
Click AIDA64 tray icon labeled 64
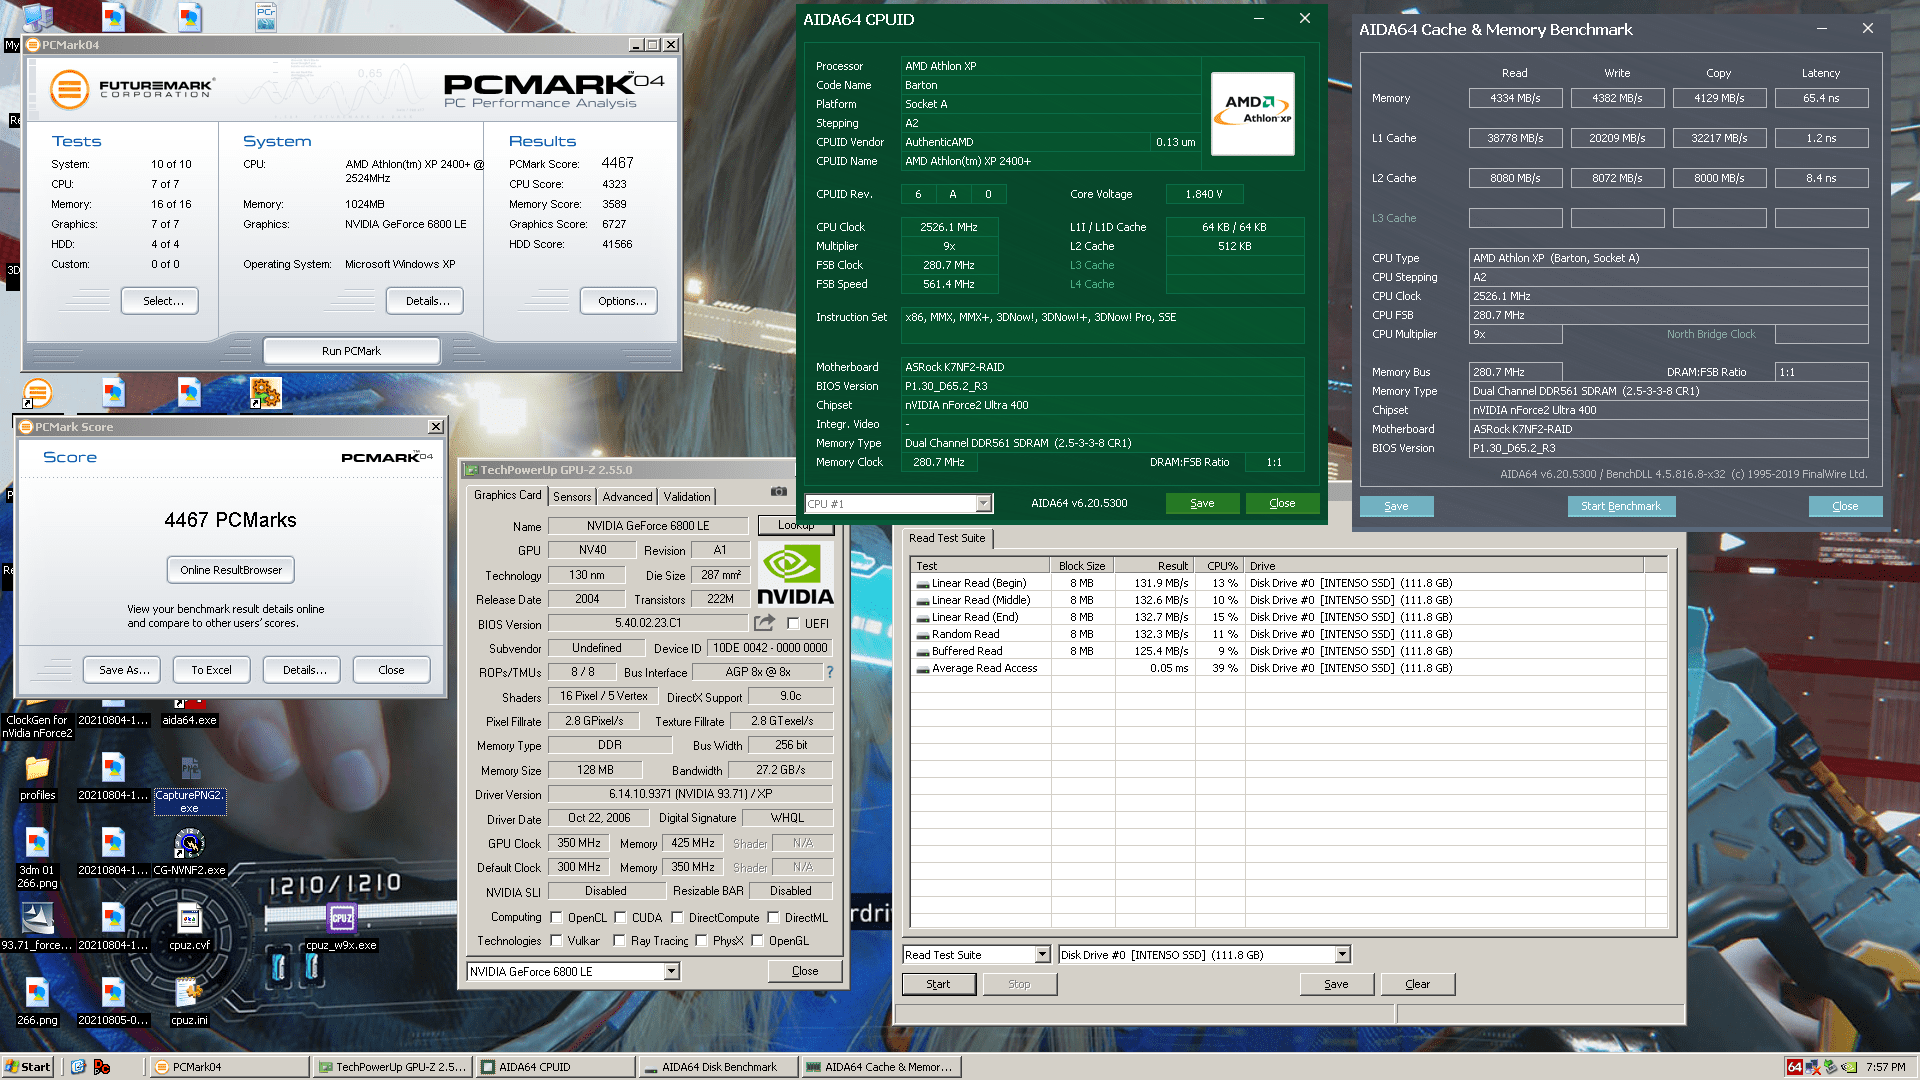(x=1795, y=1067)
